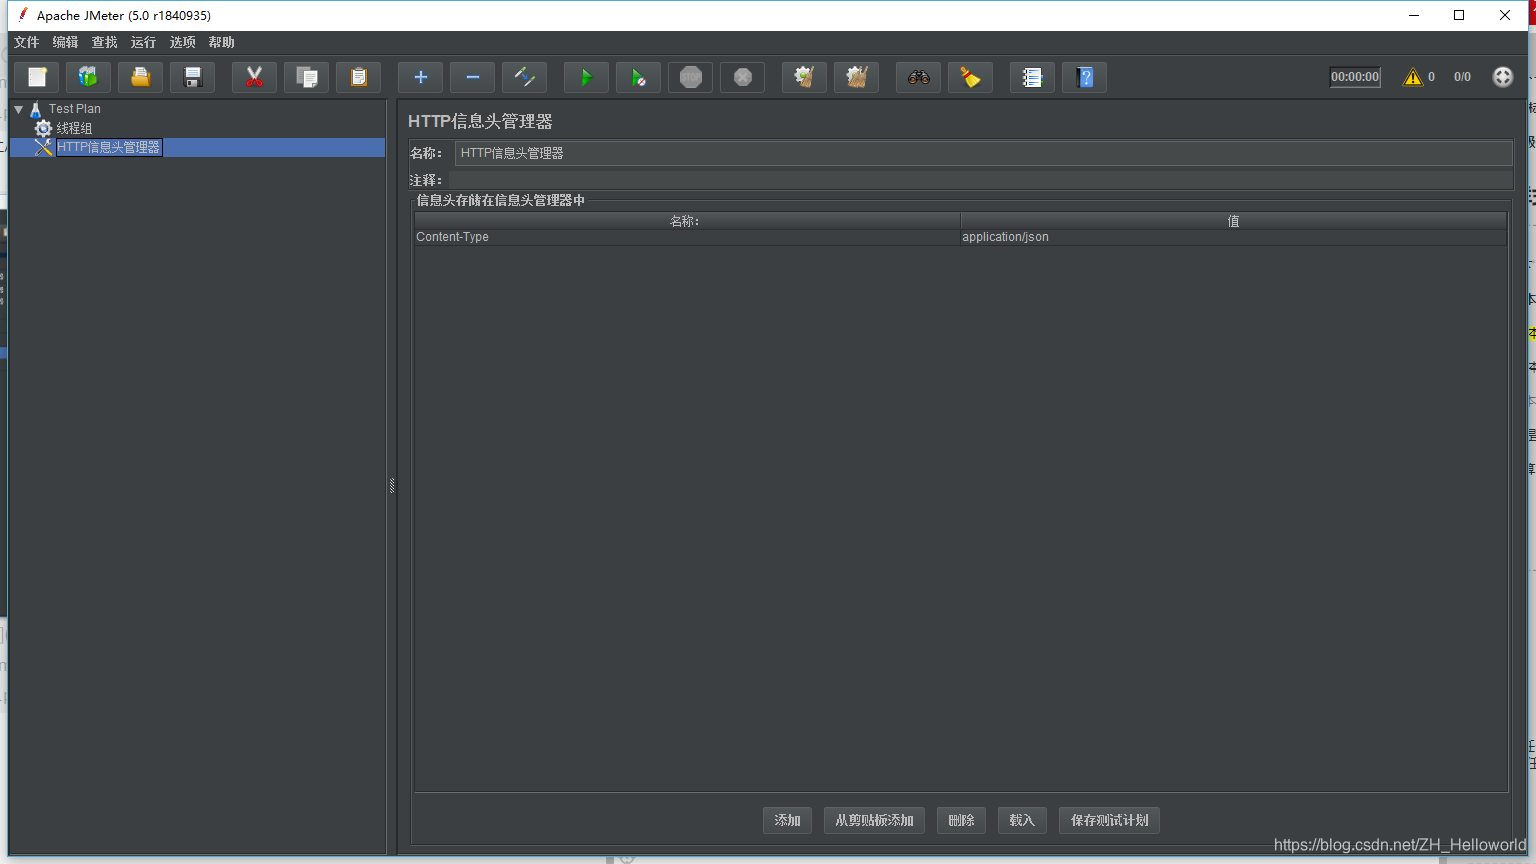Open the 文件 menu
Viewport: 1536px width, 864px height.
[x=26, y=42]
